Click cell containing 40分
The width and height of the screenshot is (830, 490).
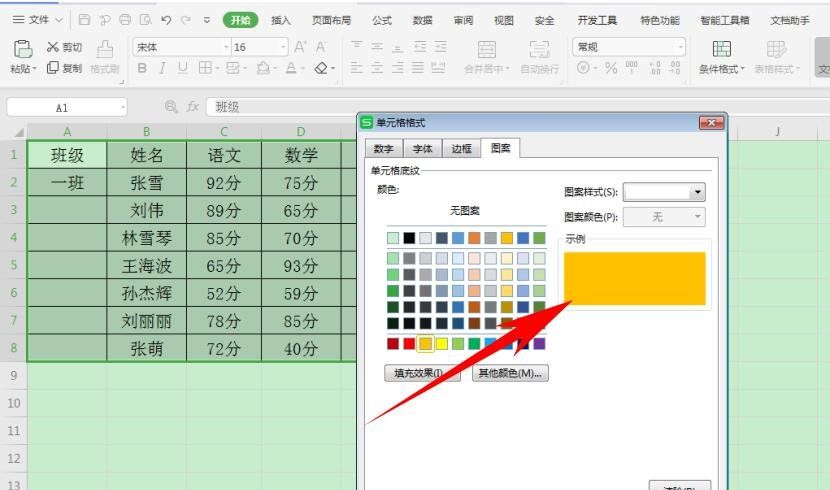click(301, 348)
